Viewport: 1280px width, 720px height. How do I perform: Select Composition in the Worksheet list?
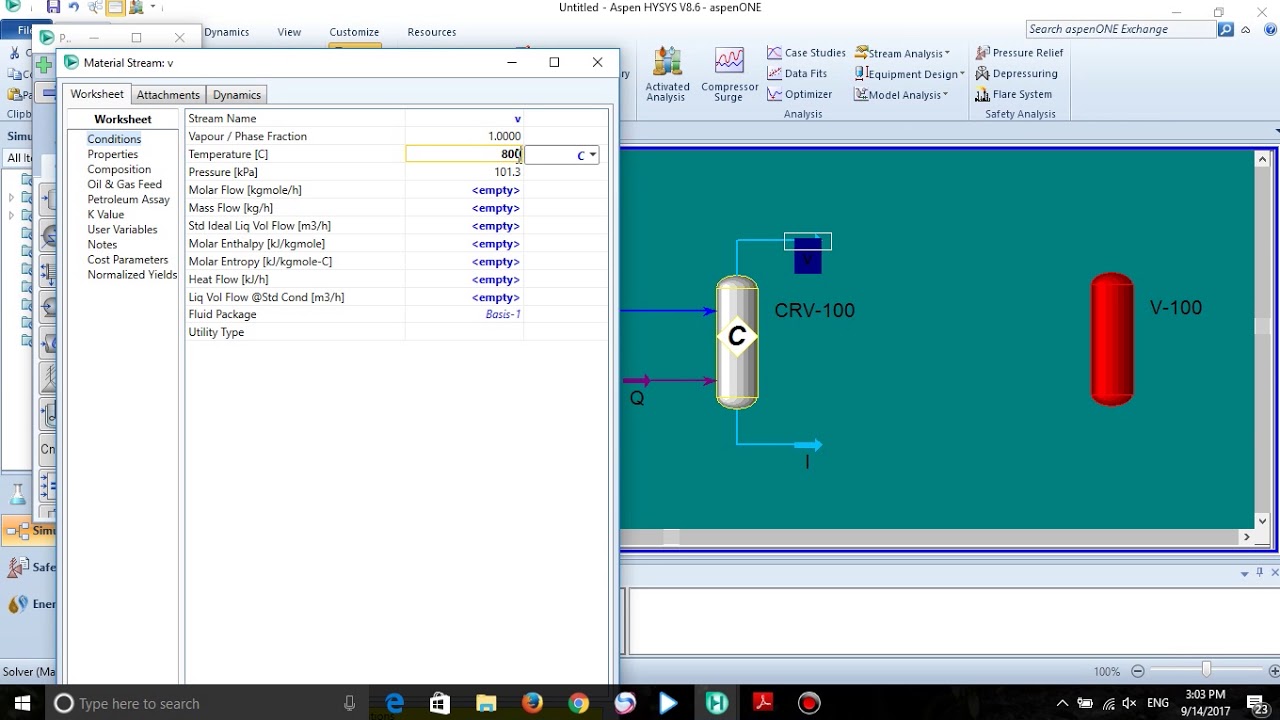119,169
